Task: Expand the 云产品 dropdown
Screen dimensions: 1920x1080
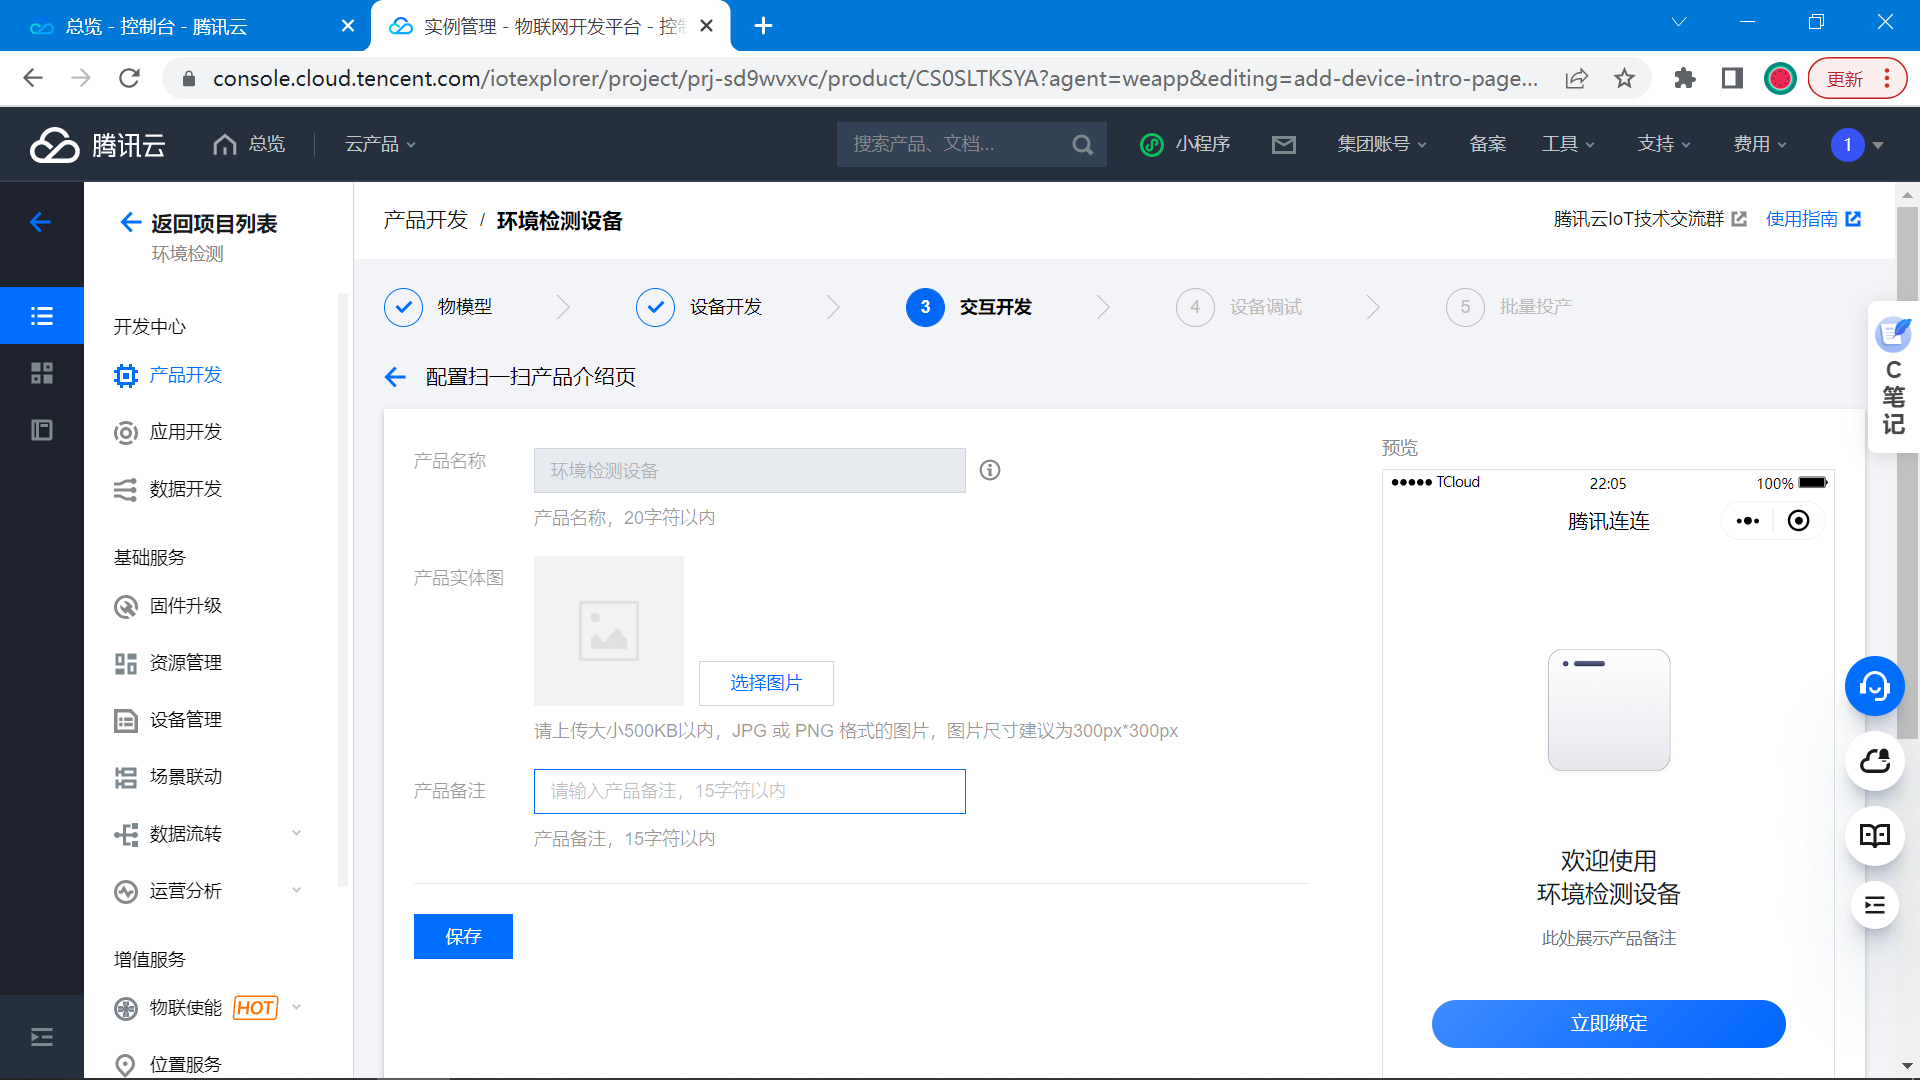Action: tap(380, 145)
